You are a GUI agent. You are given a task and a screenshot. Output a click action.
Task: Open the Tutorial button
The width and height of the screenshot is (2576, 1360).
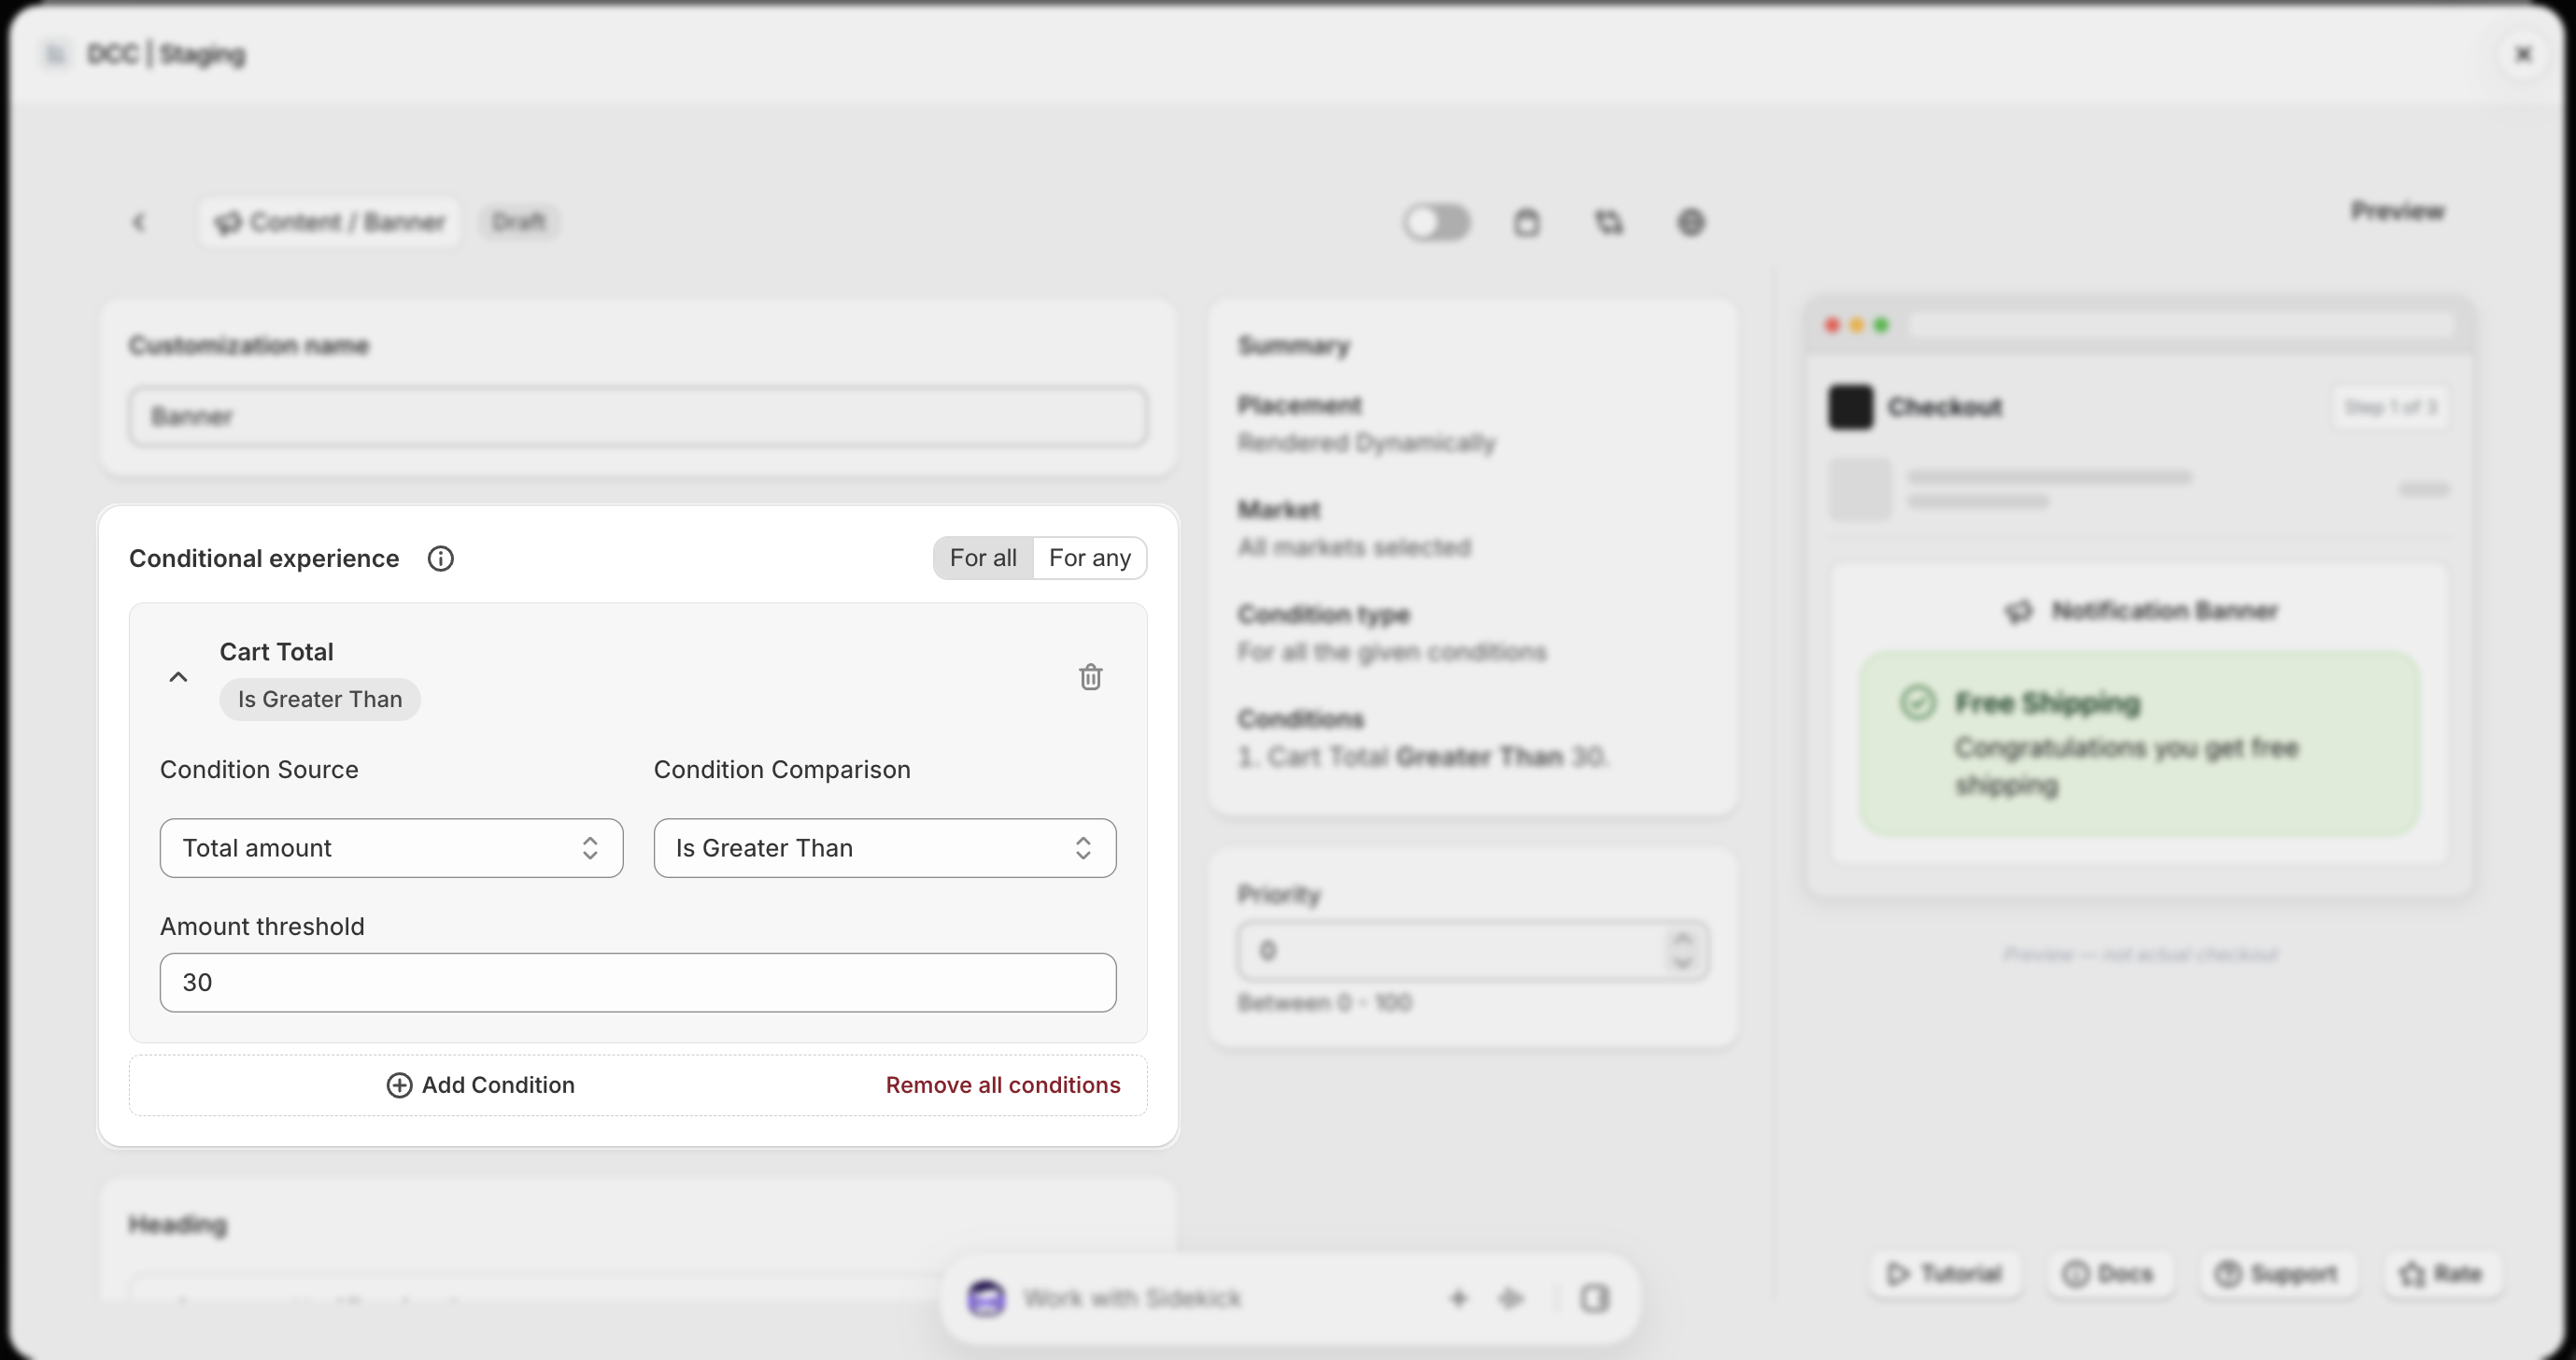[x=1945, y=1274]
